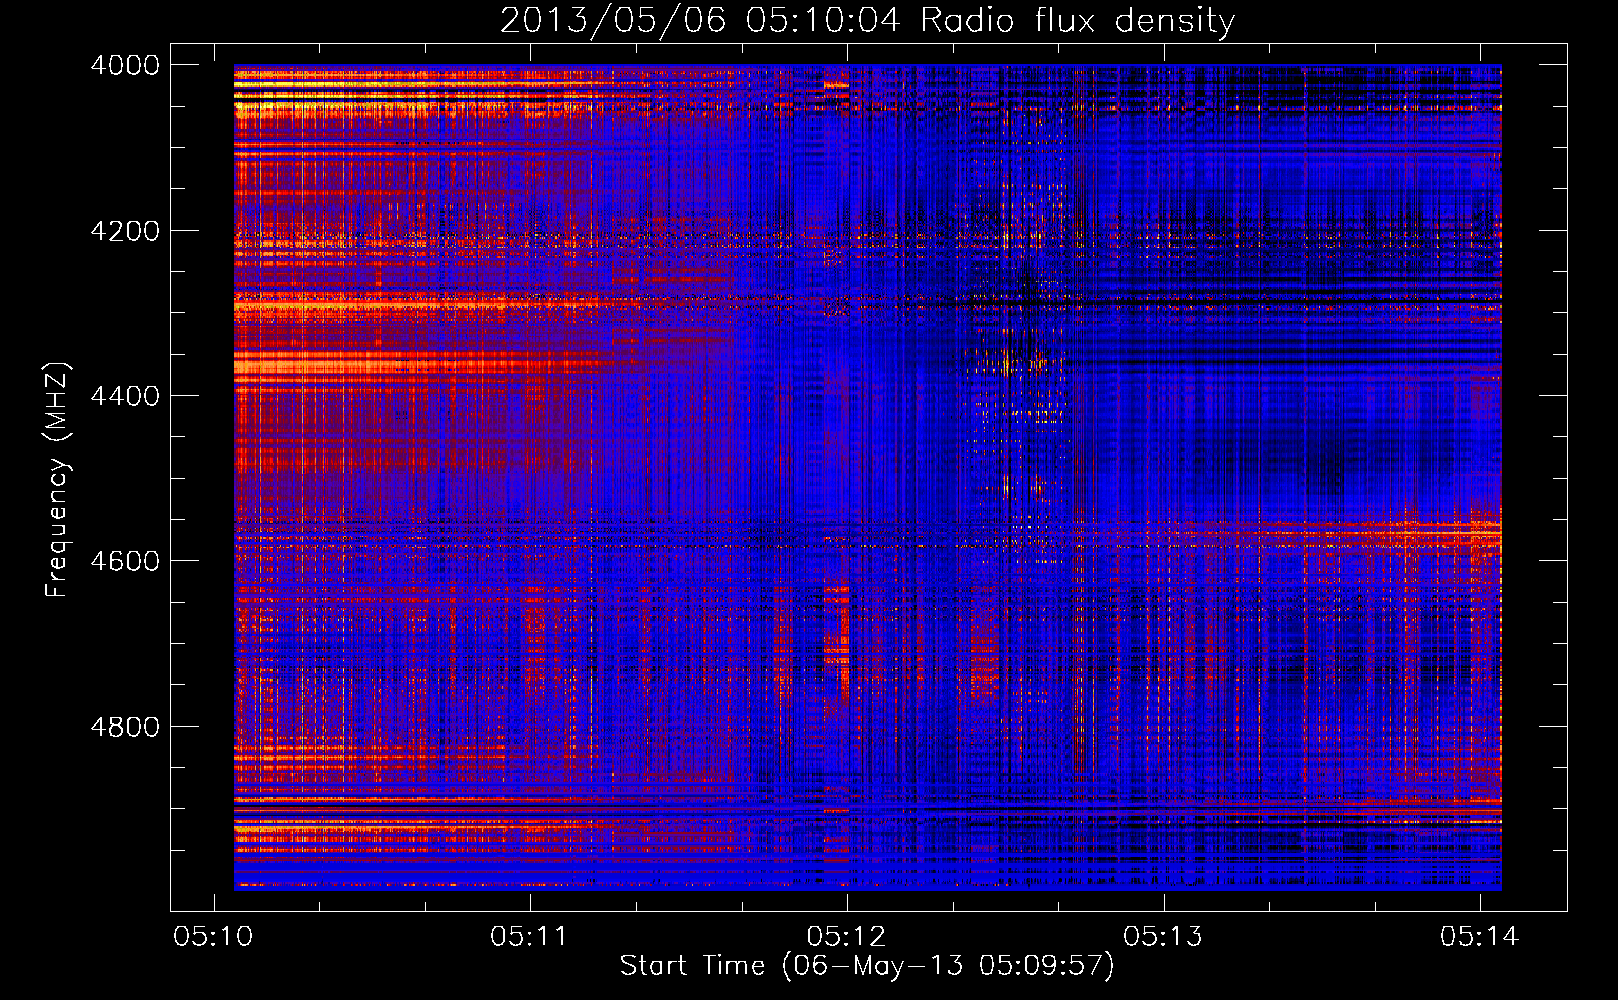
Task: Click the 'Start Time (06-May-13 05:09:57)' label
Action: pos(867,966)
